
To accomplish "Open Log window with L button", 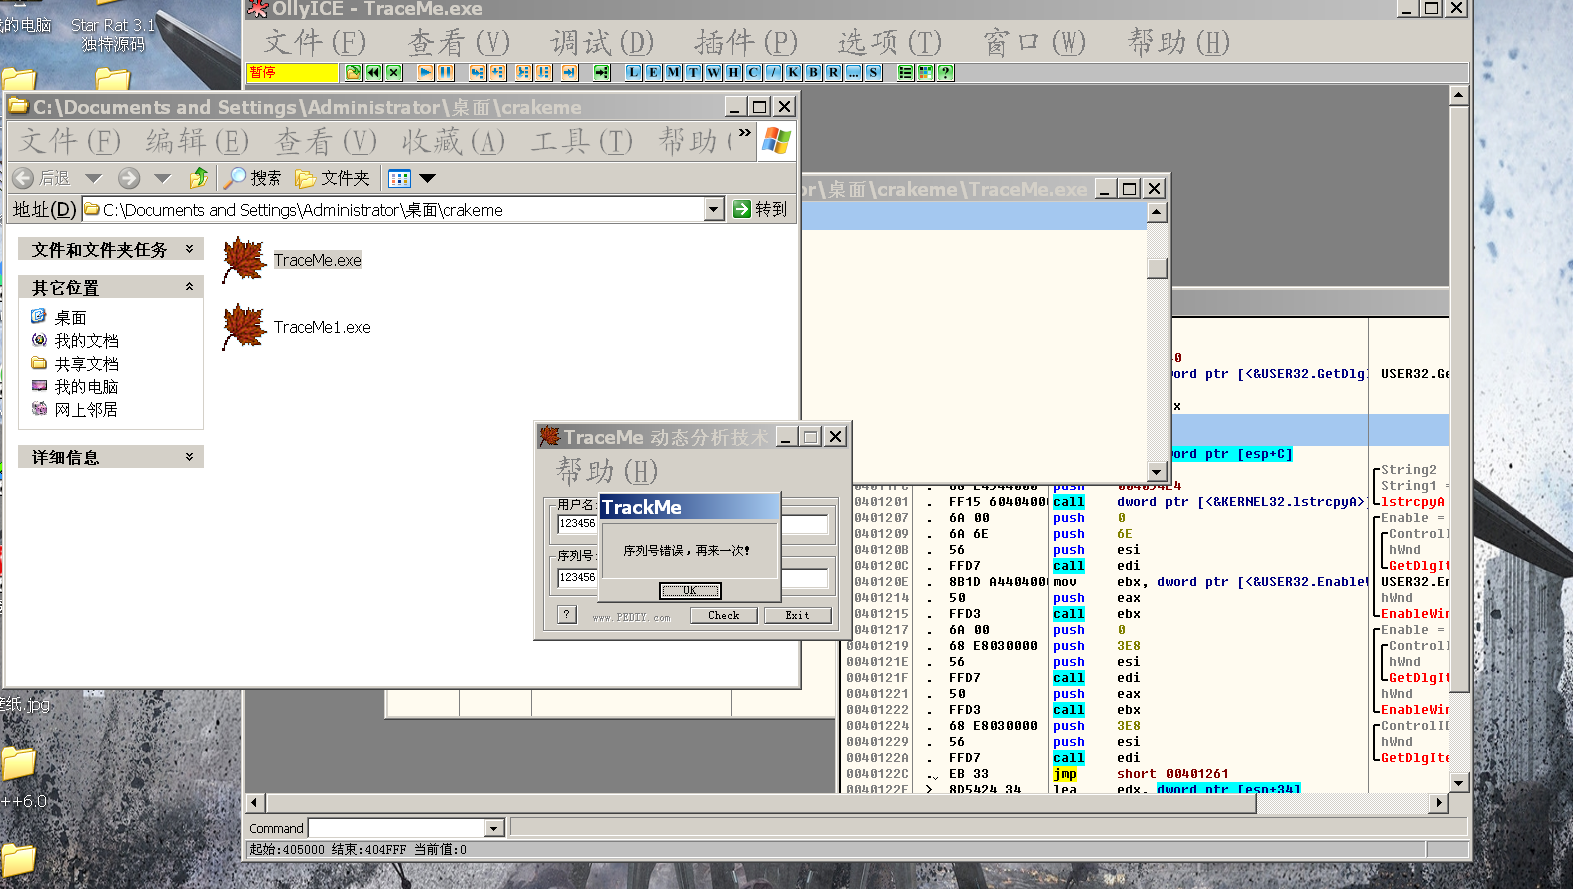I will click(634, 72).
